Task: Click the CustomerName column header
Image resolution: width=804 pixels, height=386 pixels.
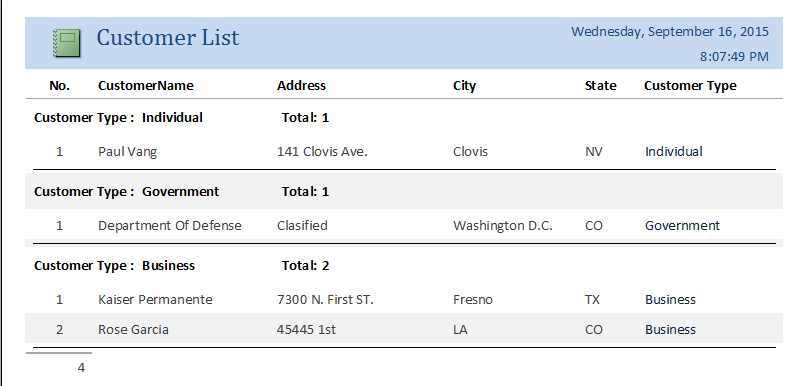Action: (x=146, y=86)
